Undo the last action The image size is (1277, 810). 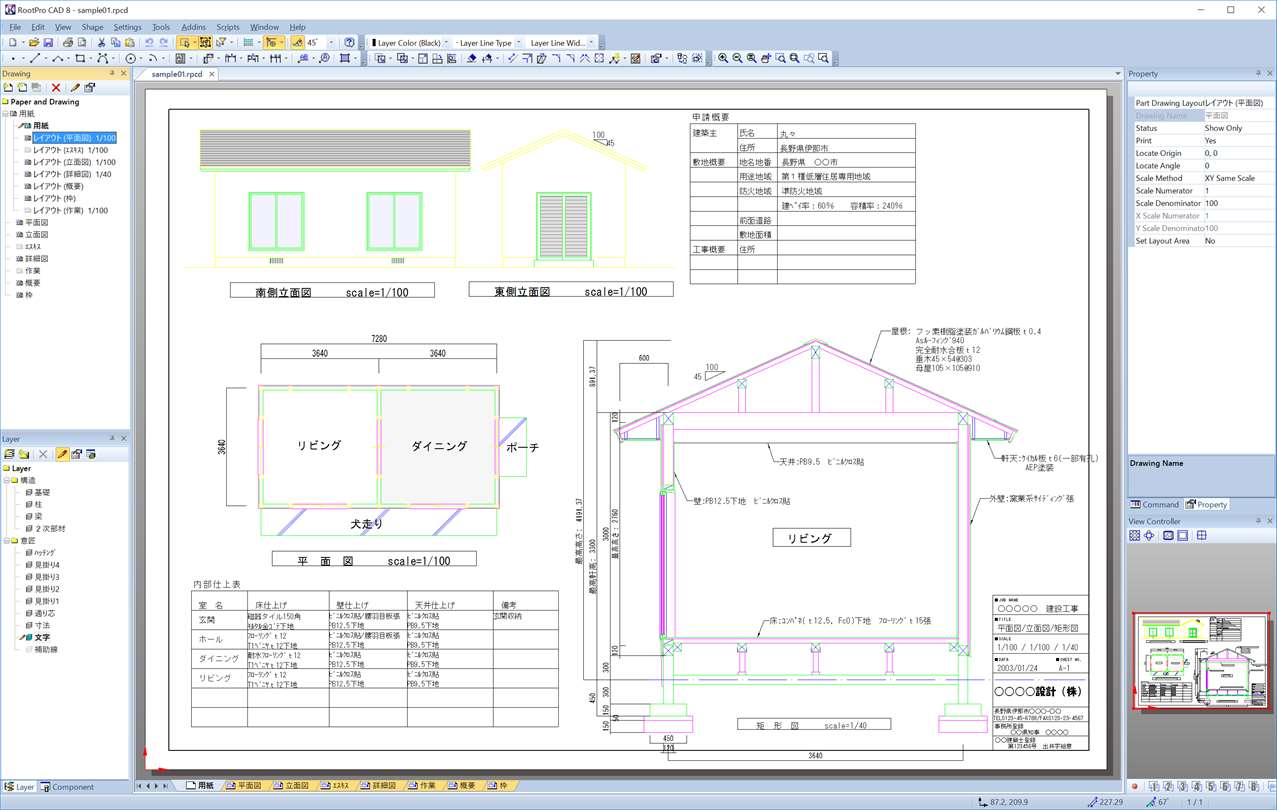pos(149,43)
